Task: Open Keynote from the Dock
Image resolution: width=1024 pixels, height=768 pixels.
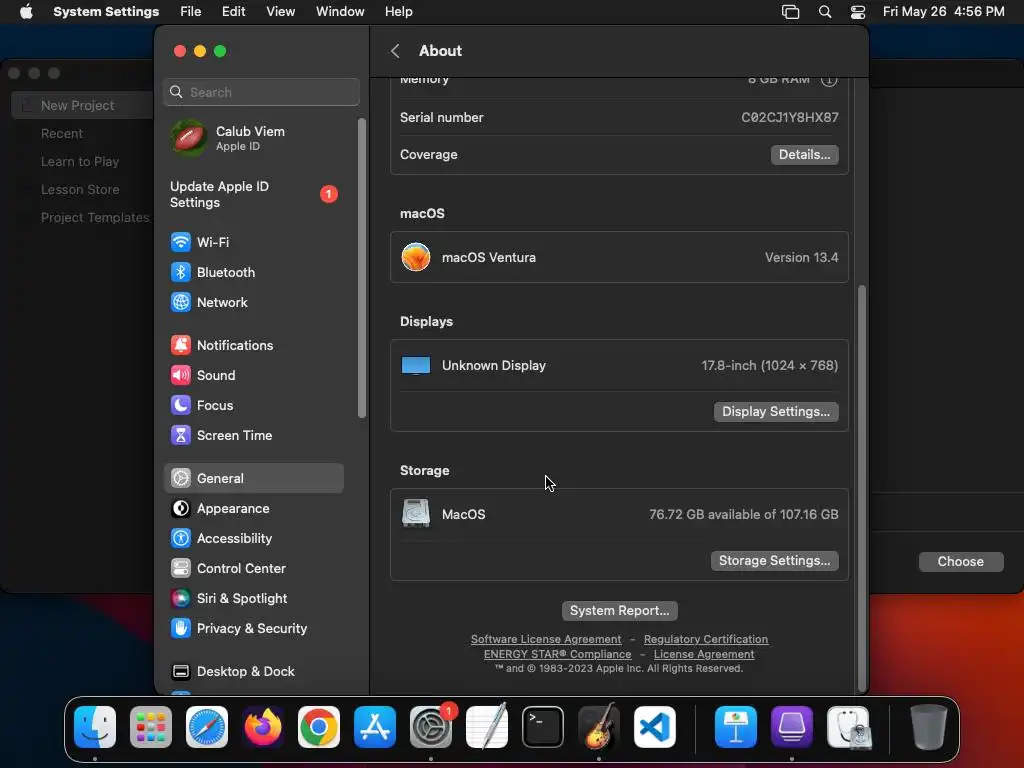Action: point(736,727)
